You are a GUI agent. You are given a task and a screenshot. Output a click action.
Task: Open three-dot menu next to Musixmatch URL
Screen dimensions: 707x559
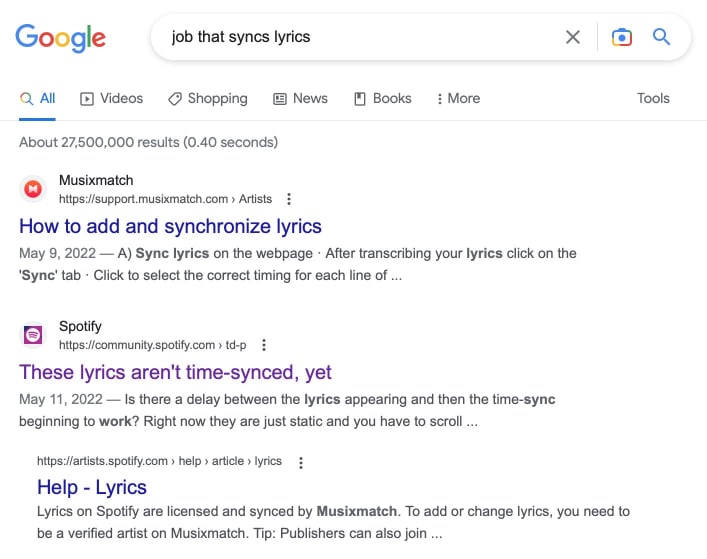pos(289,199)
